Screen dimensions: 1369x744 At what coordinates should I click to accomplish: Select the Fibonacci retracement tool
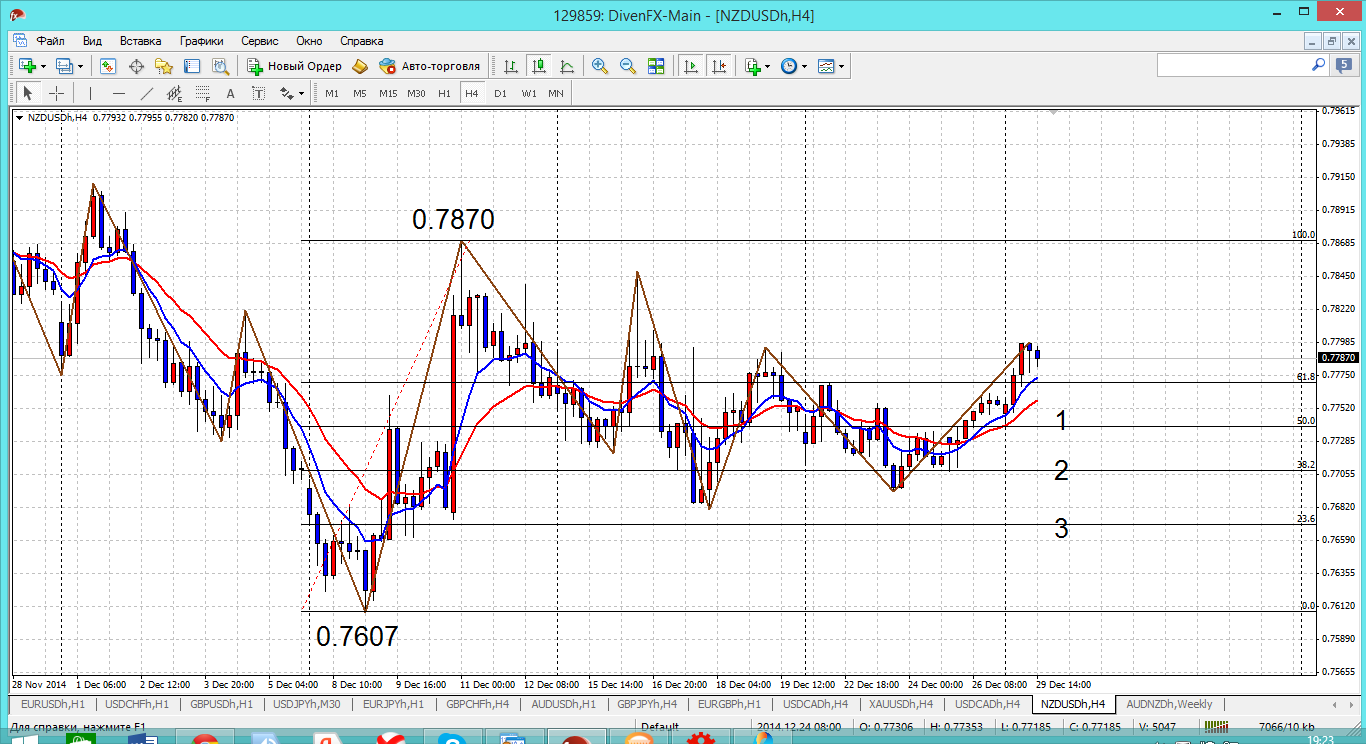pos(202,93)
